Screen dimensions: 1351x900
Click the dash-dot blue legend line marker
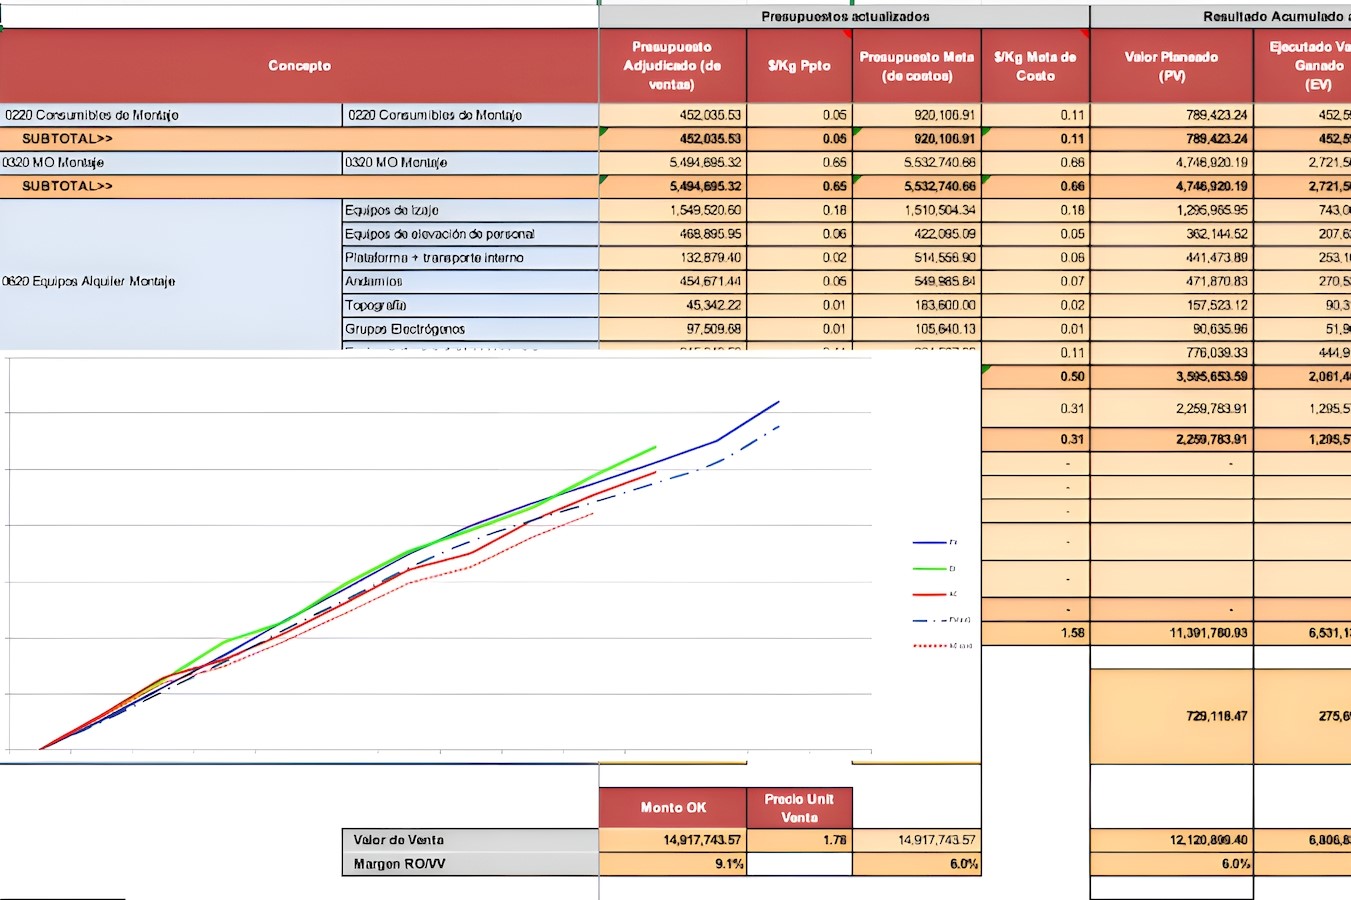pyautogui.click(x=929, y=621)
